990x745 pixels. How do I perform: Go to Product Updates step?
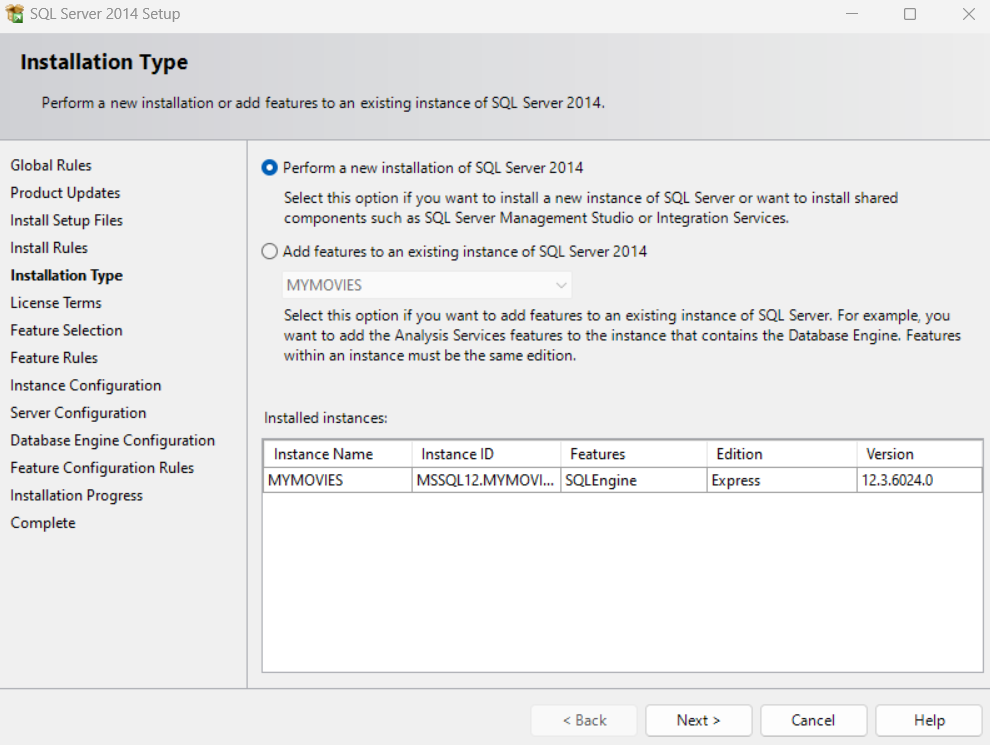(65, 193)
